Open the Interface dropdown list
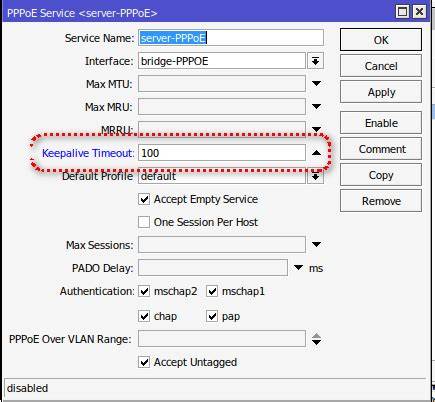 [316, 61]
